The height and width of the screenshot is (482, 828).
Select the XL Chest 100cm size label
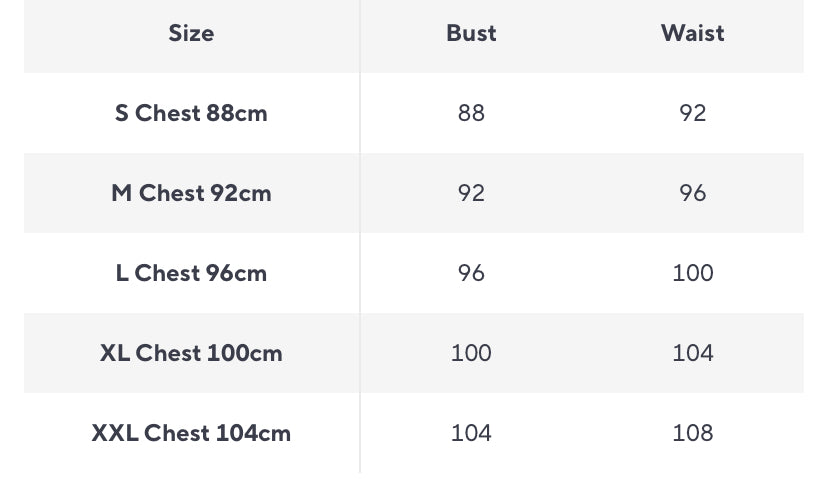[x=191, y=353]
